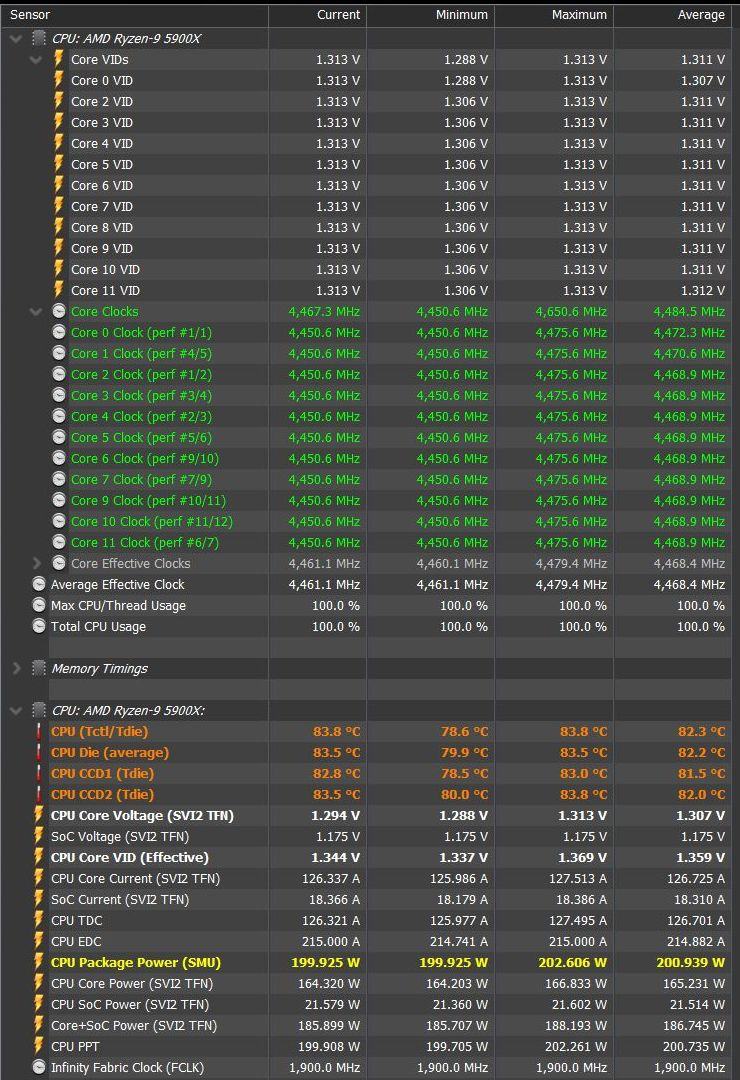This screenshot has height=1080, width=740.
Task: Click the icon beside Average Effective Clock
Action: click(x=39, y=584)
